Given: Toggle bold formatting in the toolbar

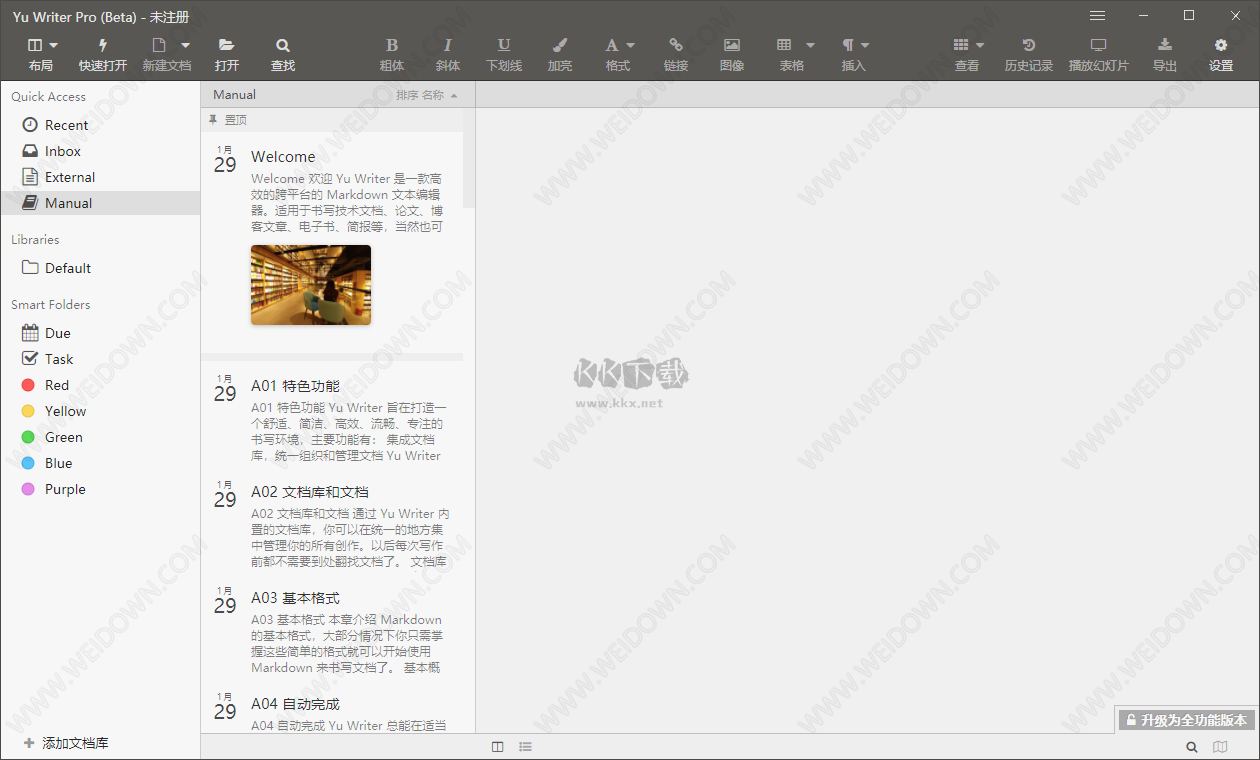Looking at the screenshot, I should (x=391, y=53).
